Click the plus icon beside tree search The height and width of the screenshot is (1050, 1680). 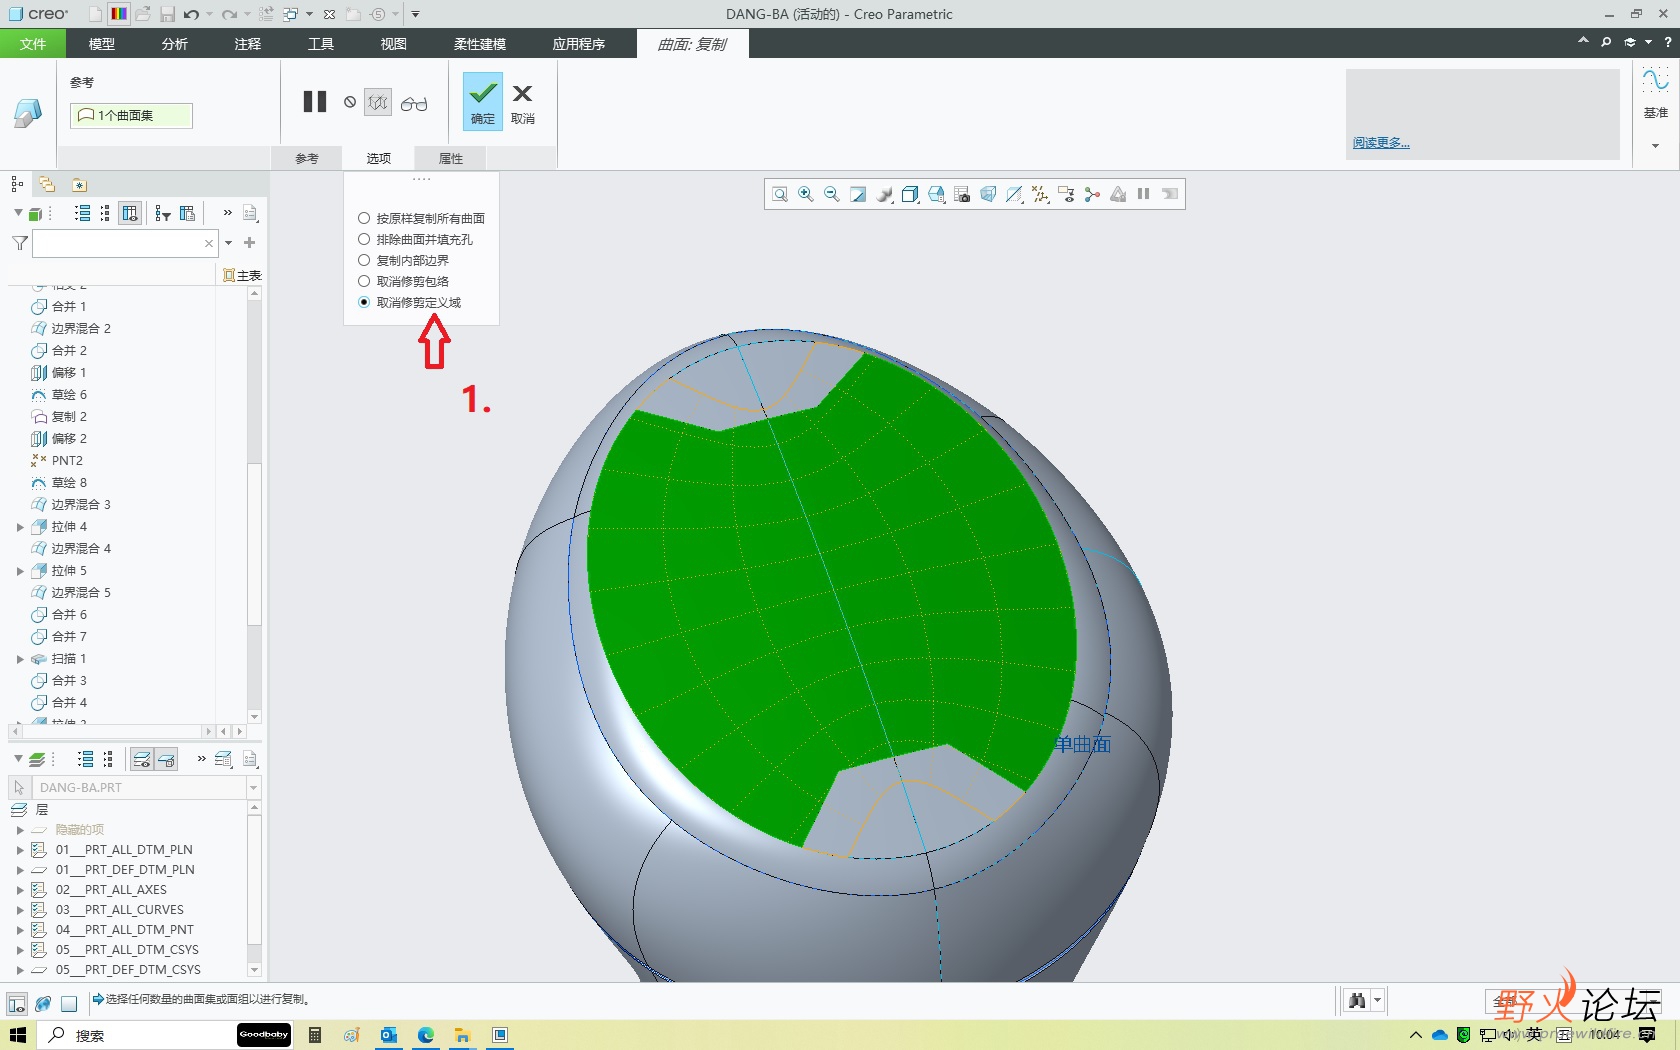(250, 243)
